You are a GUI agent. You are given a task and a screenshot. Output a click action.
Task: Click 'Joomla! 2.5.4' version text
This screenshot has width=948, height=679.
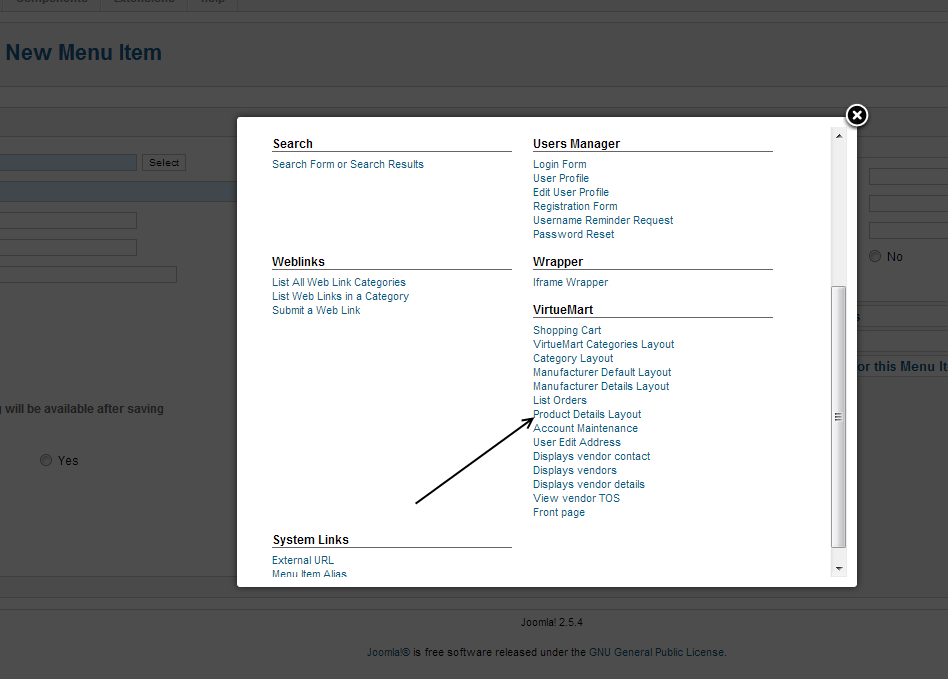(x=552, y=622)
